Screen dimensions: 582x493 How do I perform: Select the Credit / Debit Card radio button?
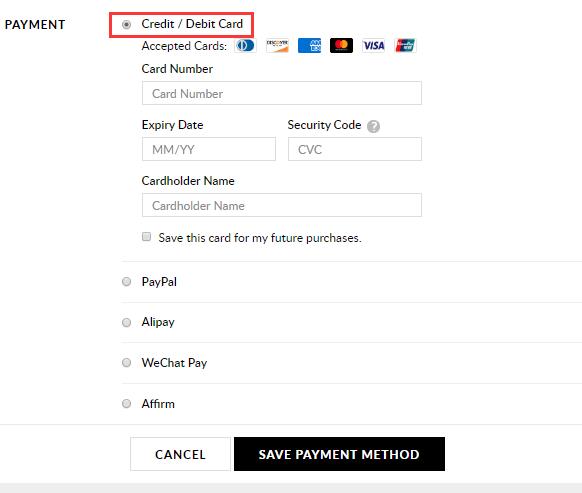click(127, 25)
